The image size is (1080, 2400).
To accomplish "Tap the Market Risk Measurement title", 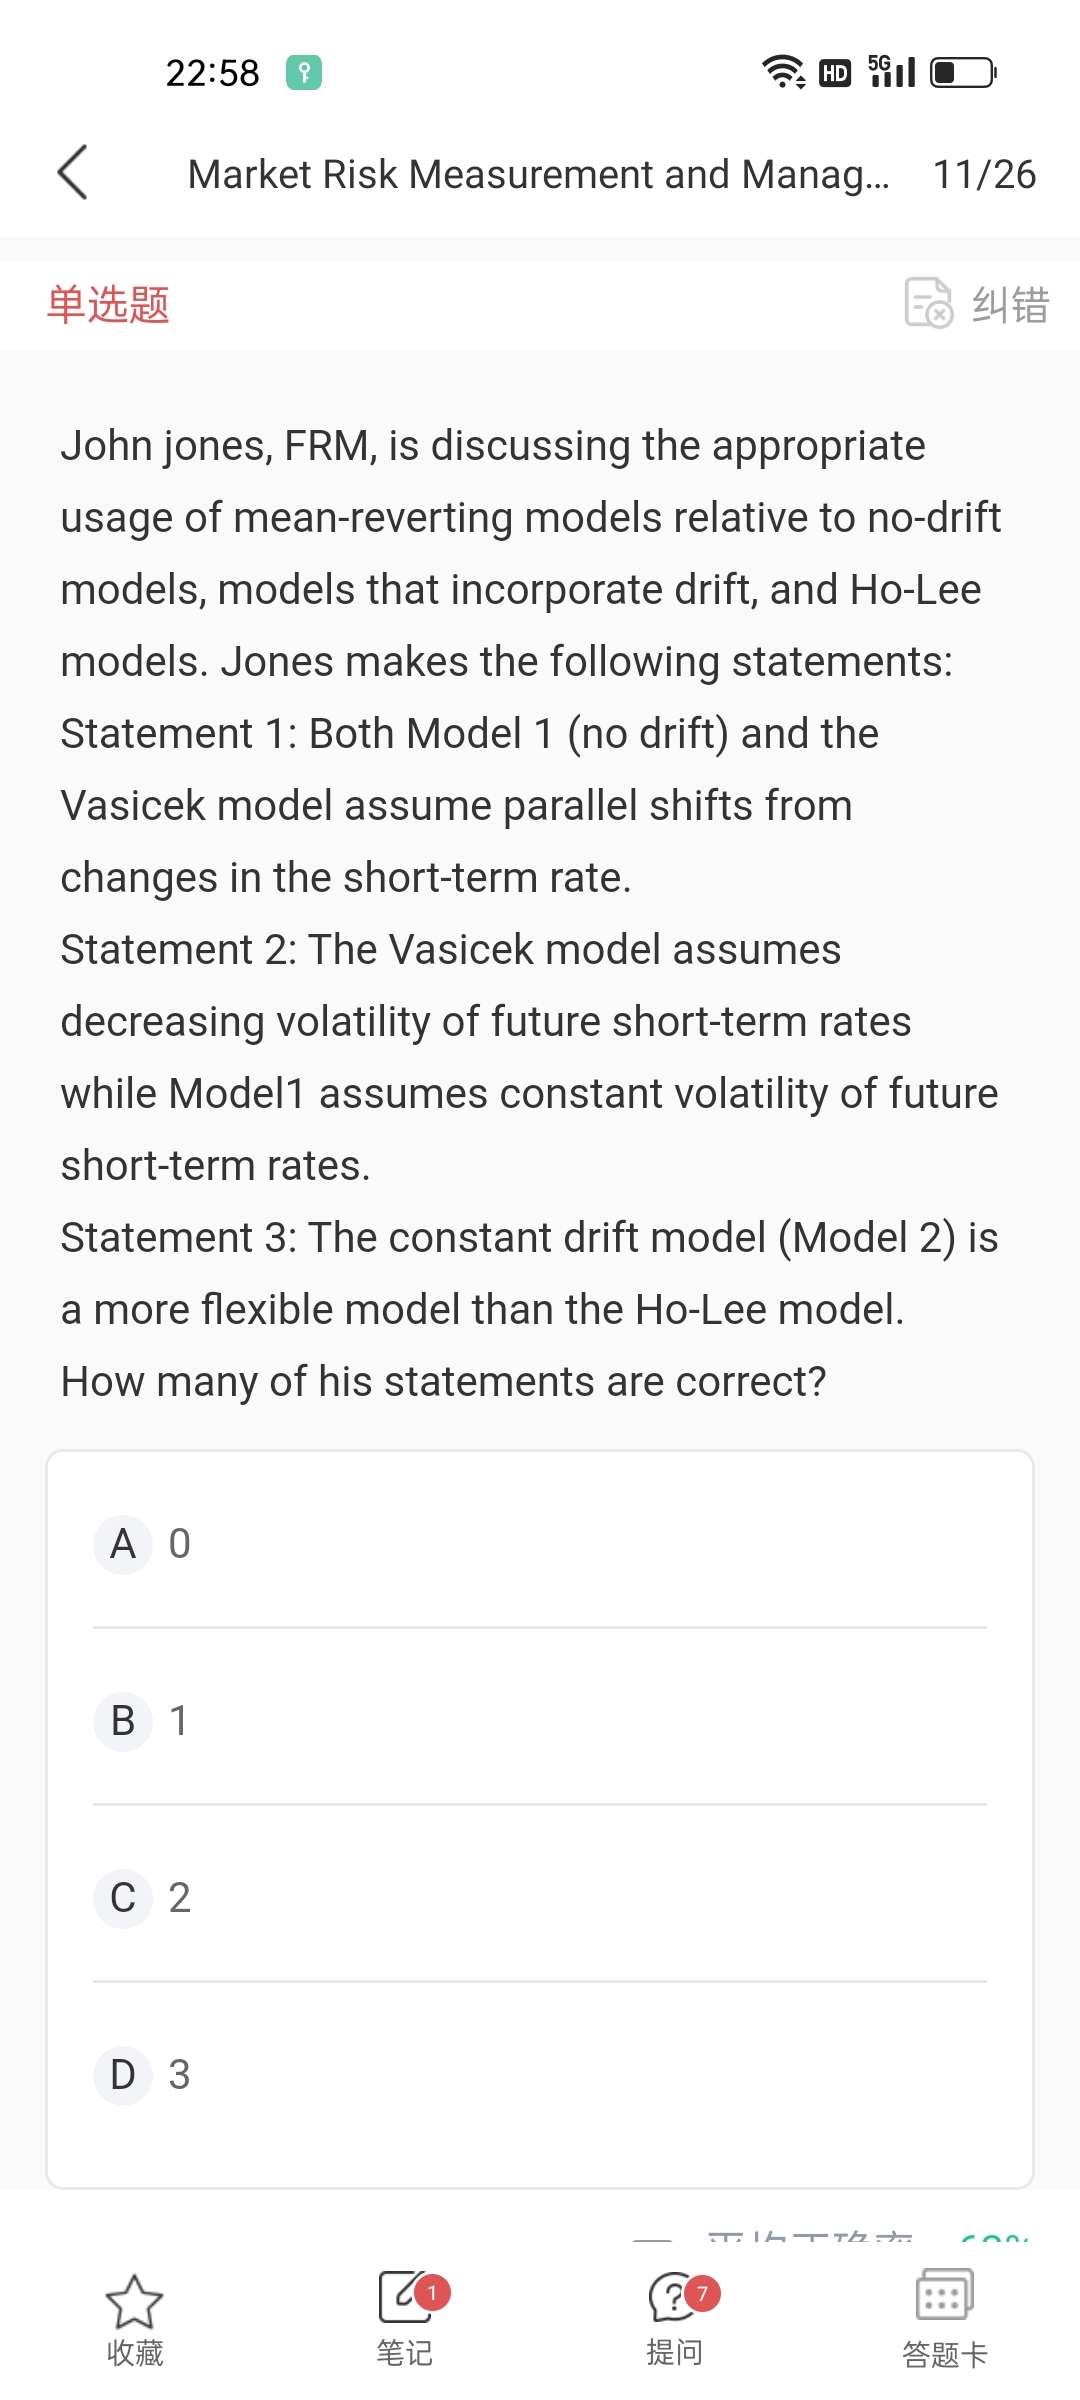I will point(538,174).
